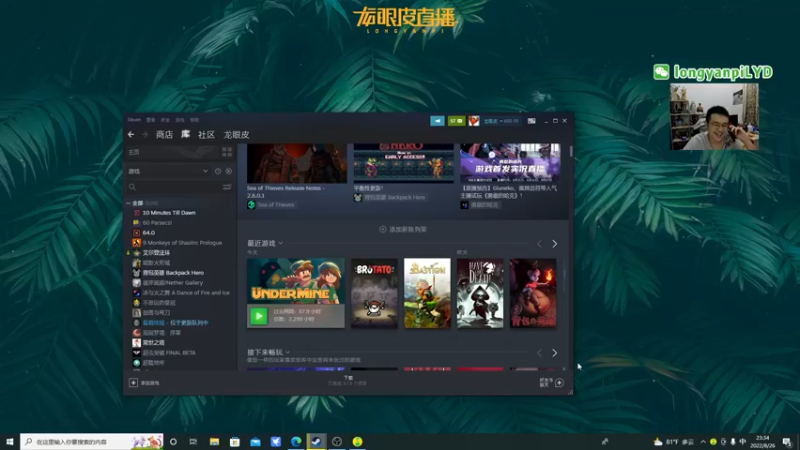The image size is (800, 450).
Task: Open the 查看 menu in title bar
Action: point(151,120)
